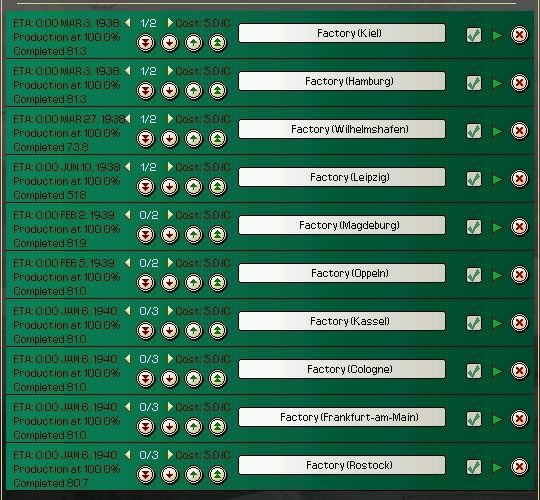Move Factory (Cologne) down one position
The height and width of the screenshot is (500, 540).
(x=169, y=379)
